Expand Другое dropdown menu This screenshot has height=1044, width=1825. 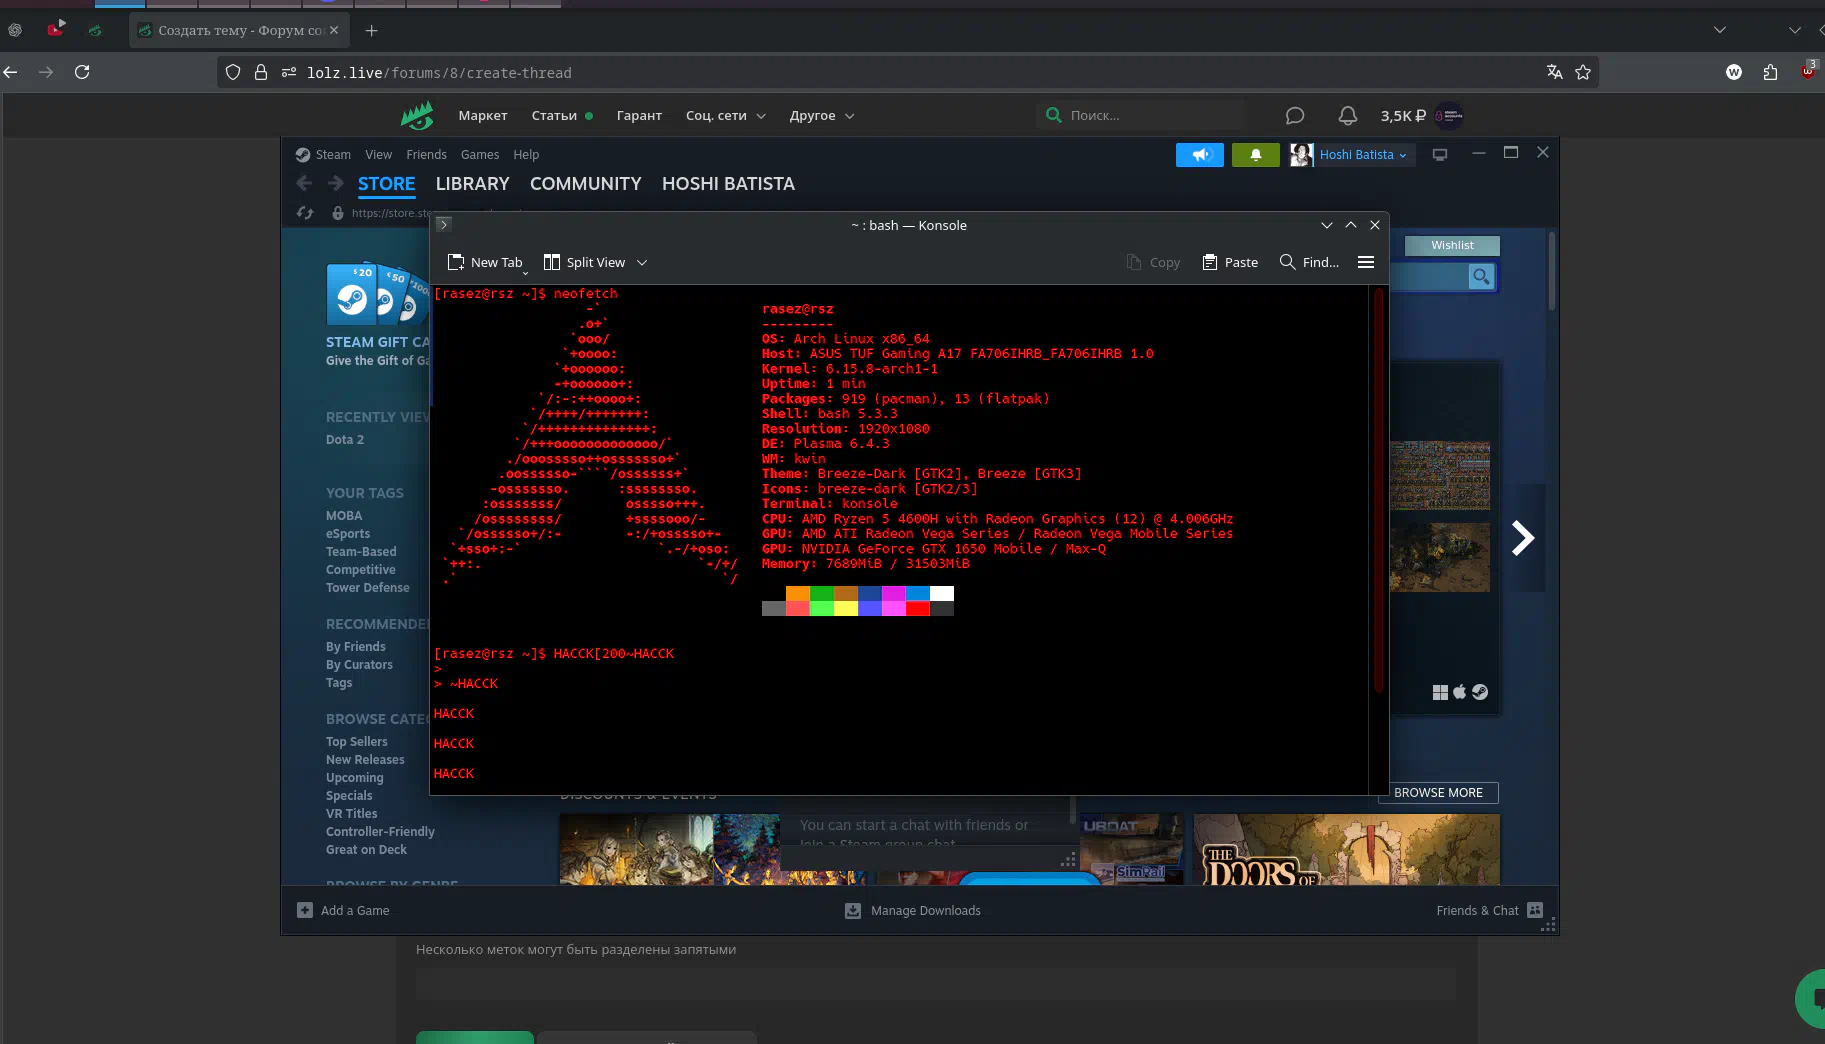coord(822,115)
